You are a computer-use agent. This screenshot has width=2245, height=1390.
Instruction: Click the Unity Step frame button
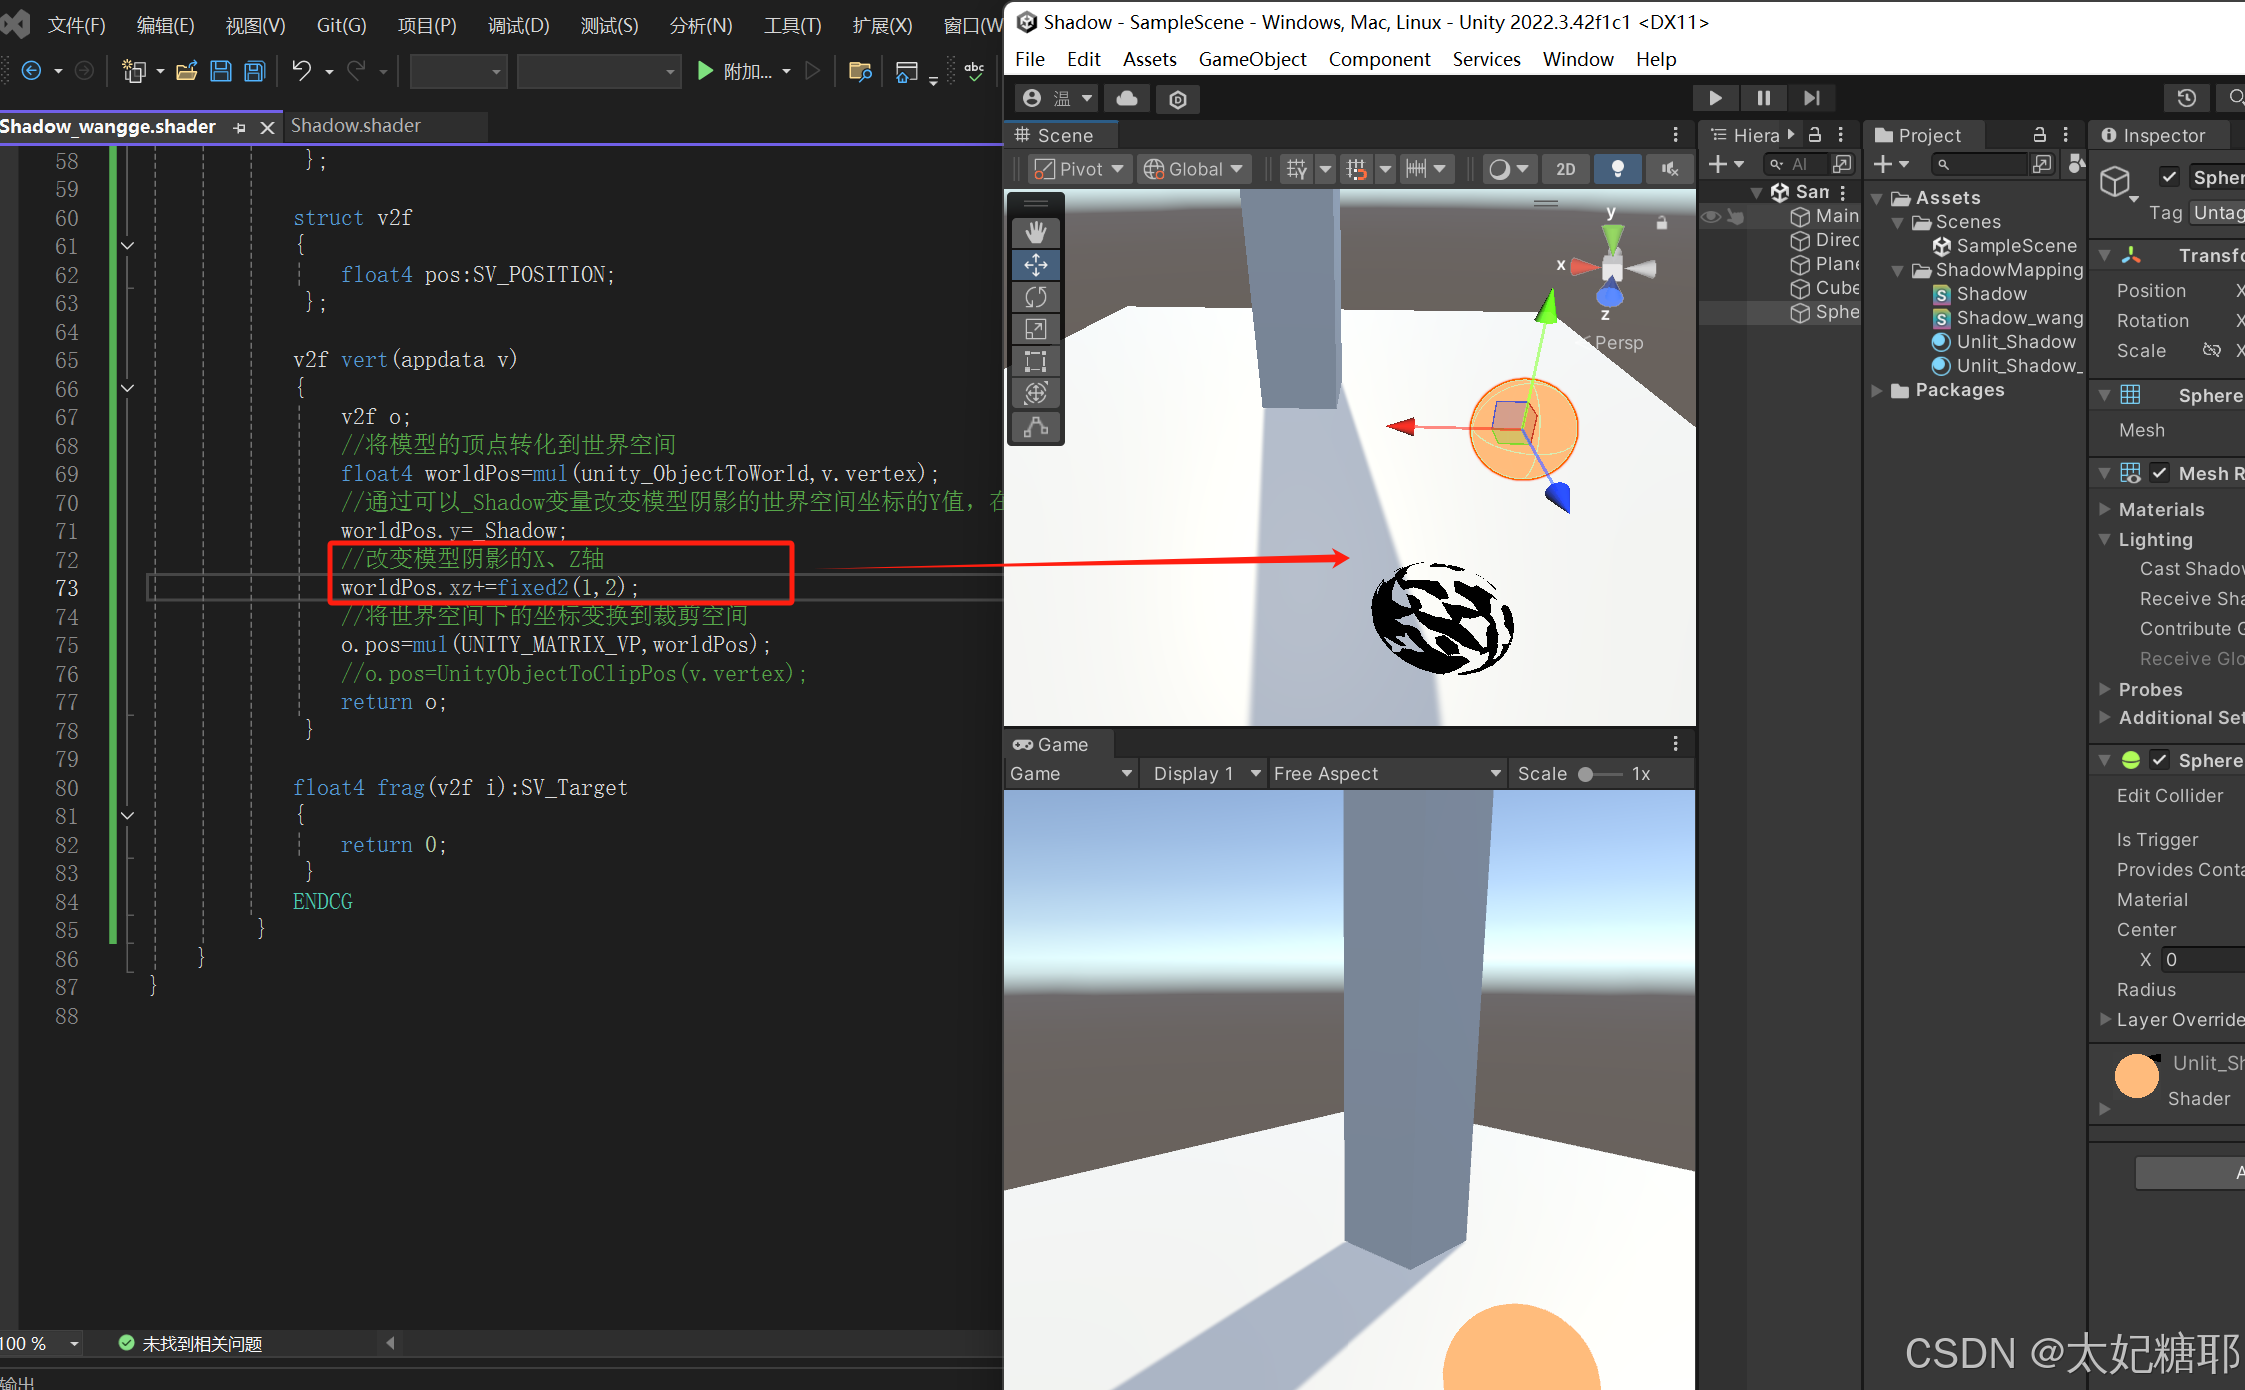pos(1811,98)
